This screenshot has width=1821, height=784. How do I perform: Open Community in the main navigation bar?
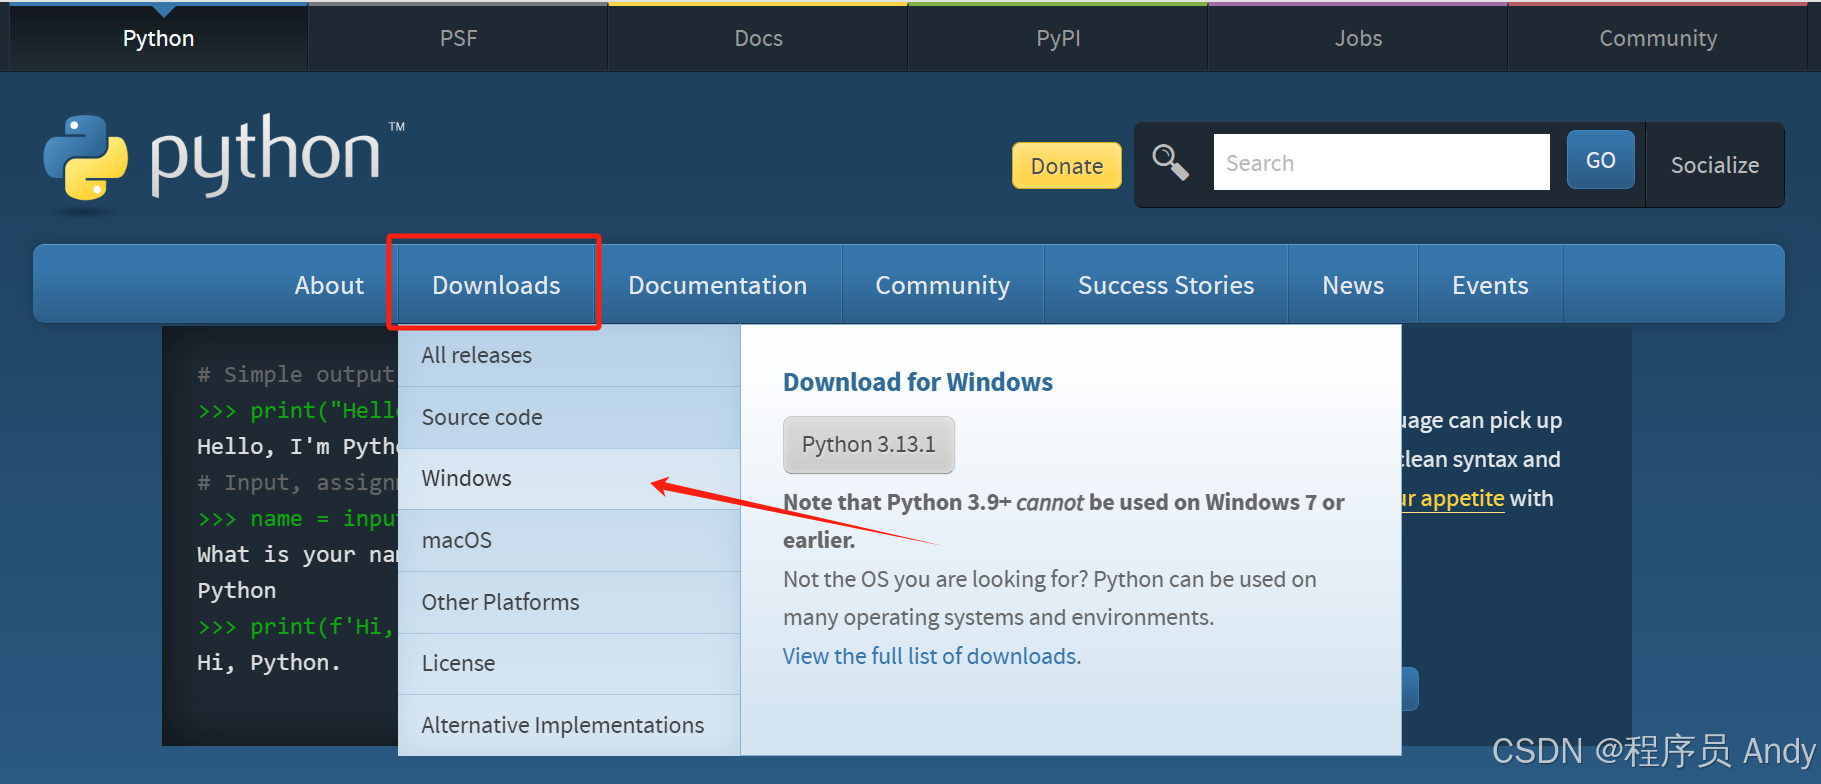pos(943,285)
